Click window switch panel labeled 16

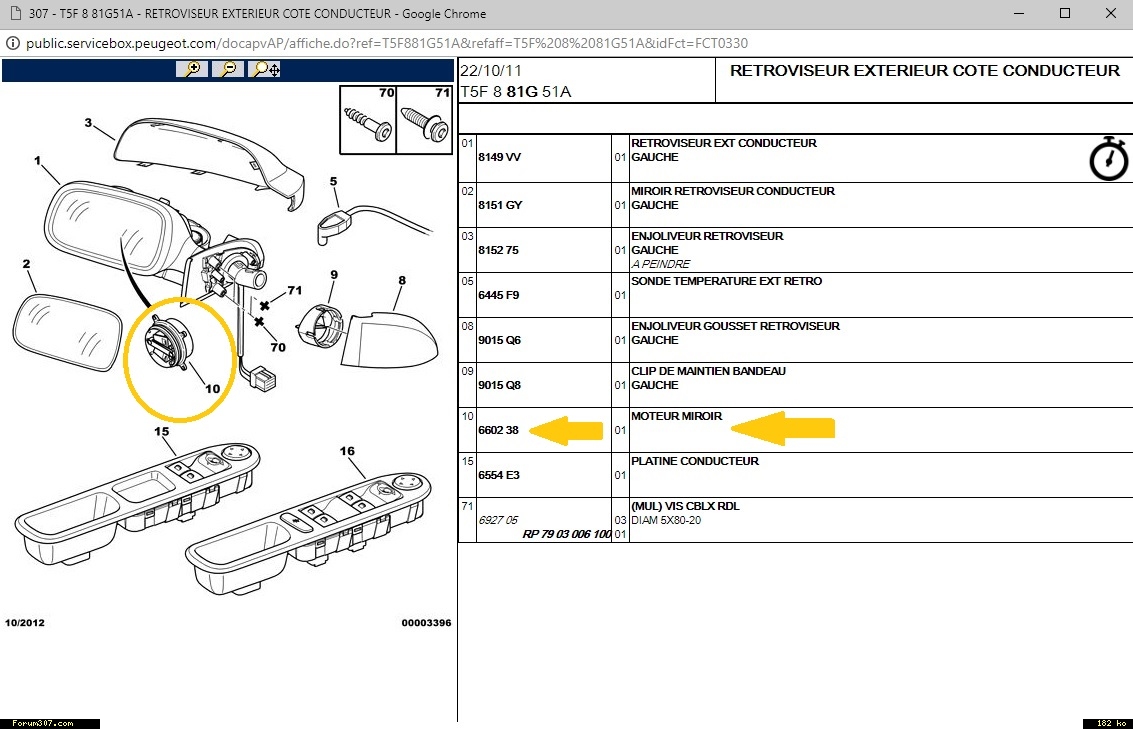coord(309,532)
